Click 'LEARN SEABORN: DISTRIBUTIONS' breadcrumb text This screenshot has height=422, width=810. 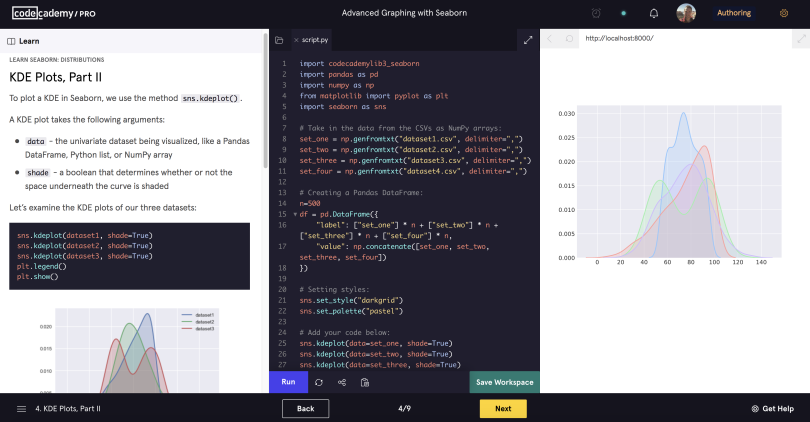pyautogui.click(x=56, y=59)
